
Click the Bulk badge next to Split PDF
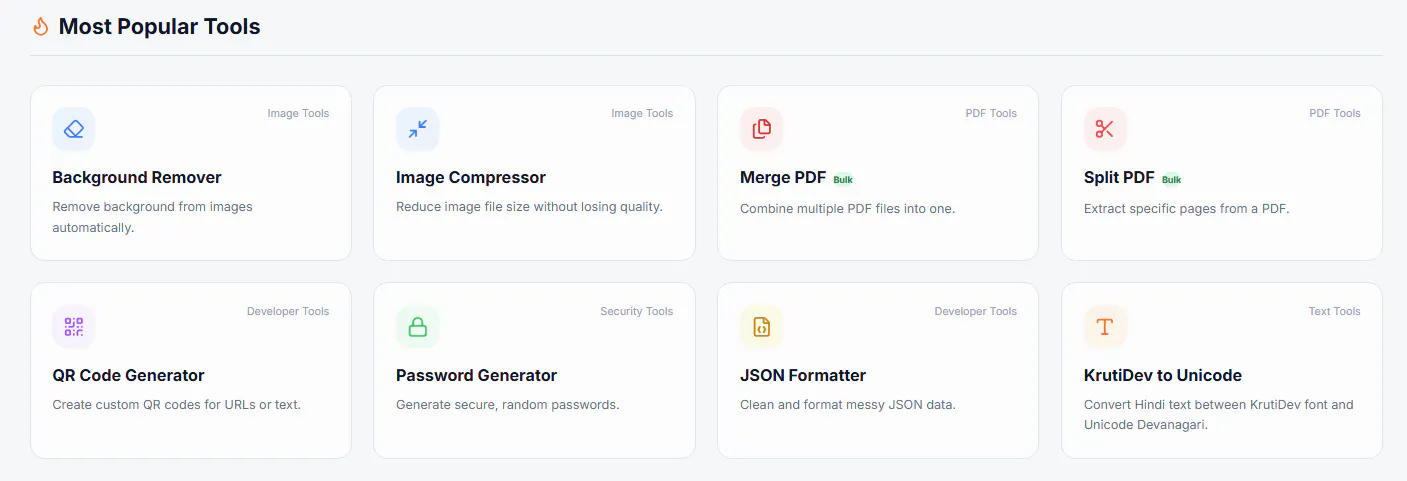(x=1172, y=180)
